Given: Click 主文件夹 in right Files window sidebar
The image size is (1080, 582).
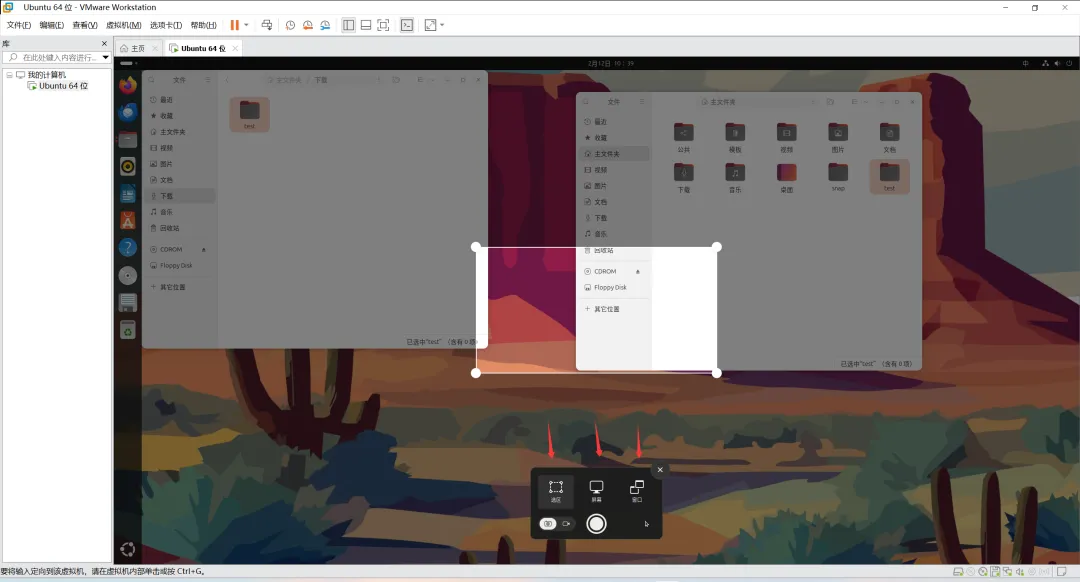Looking at the screenshot, I should [614, 154].
